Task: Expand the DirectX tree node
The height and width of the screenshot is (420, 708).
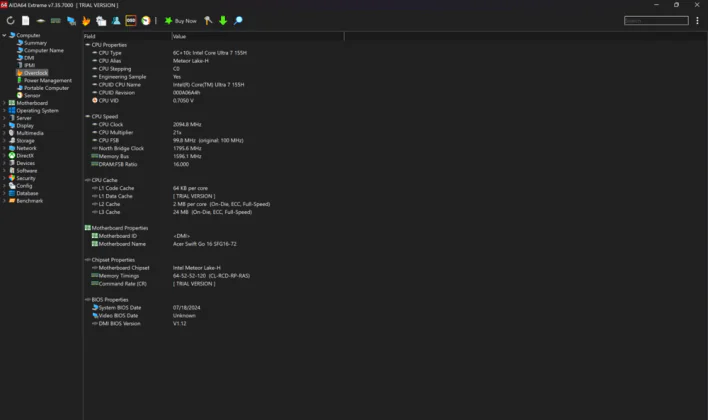Action: point(4,155)
